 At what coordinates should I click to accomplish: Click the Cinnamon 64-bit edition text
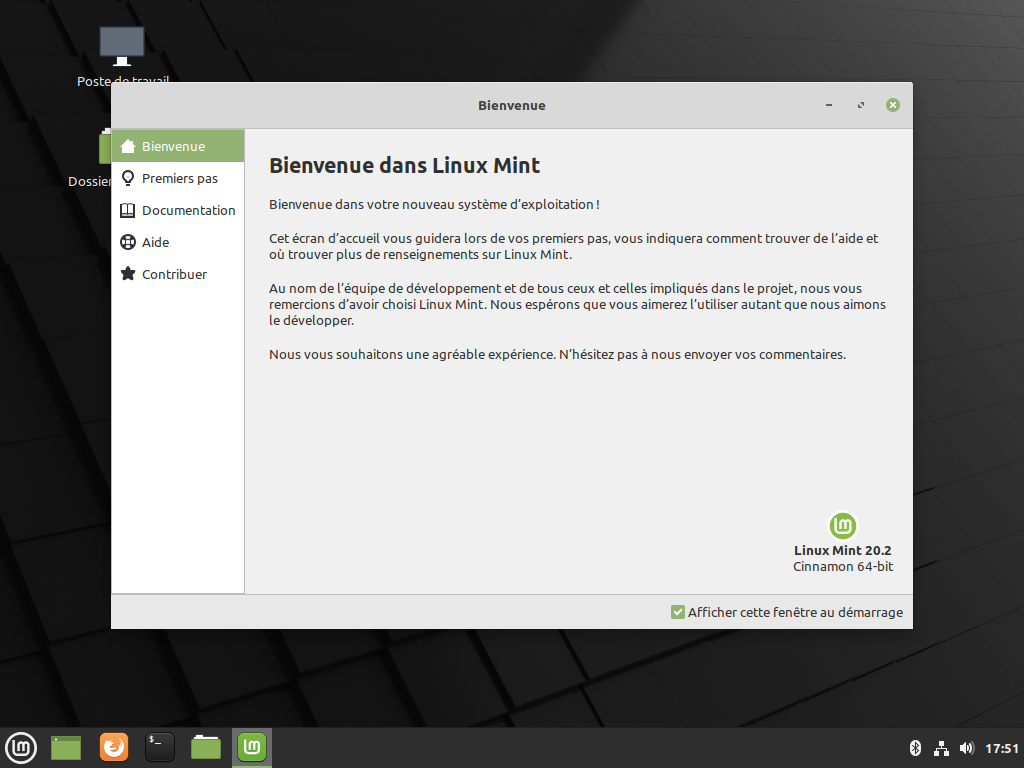click(x=842, y=567)
